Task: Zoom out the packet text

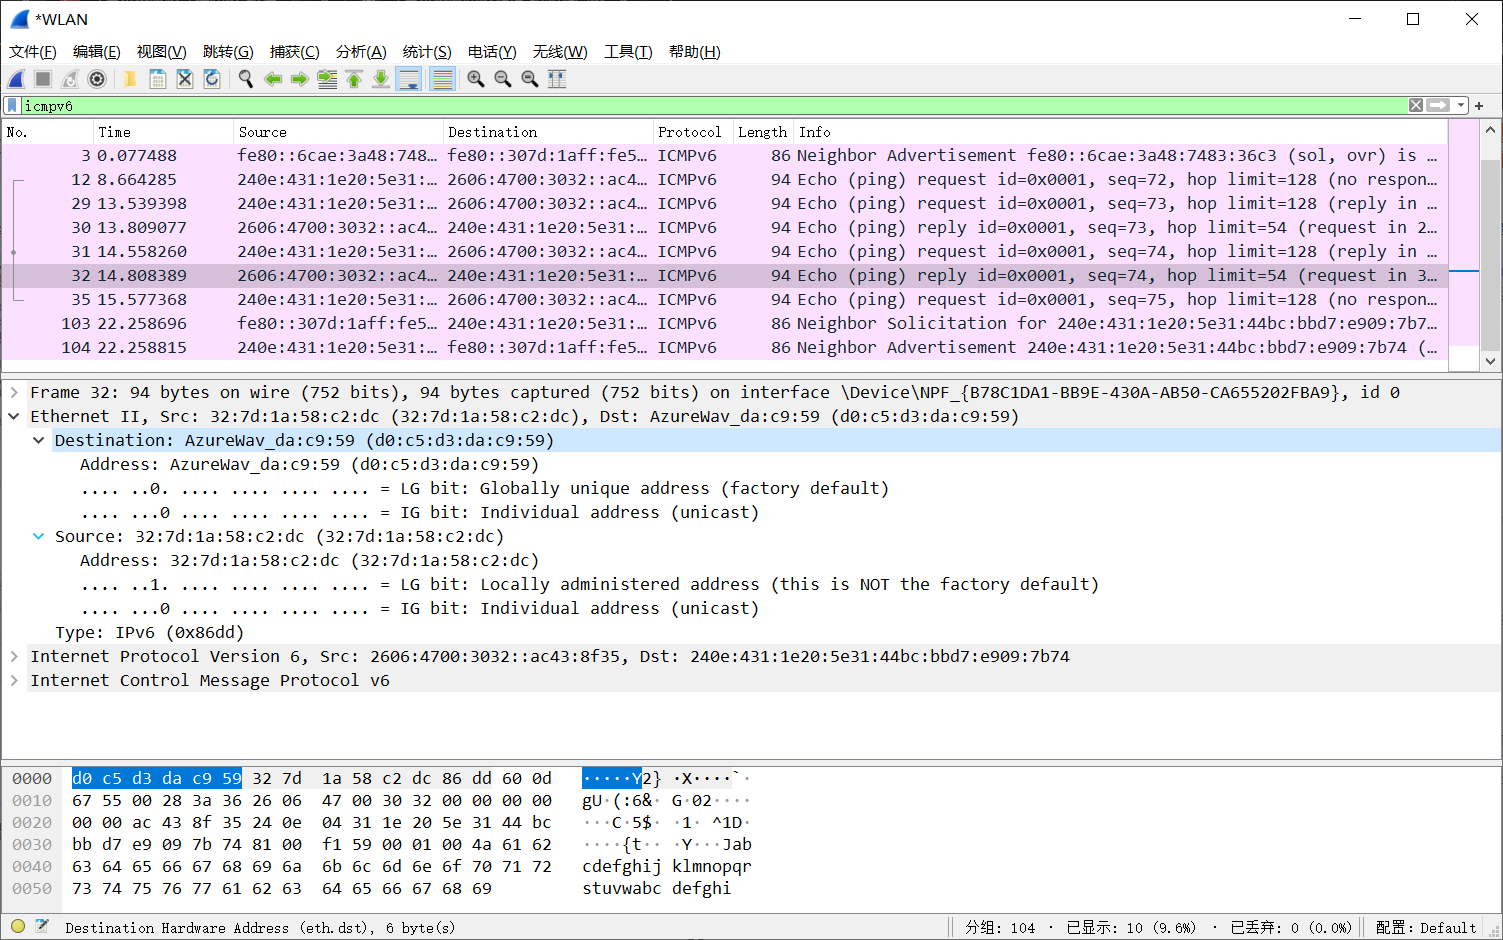Action: click(x=503, y=79)
